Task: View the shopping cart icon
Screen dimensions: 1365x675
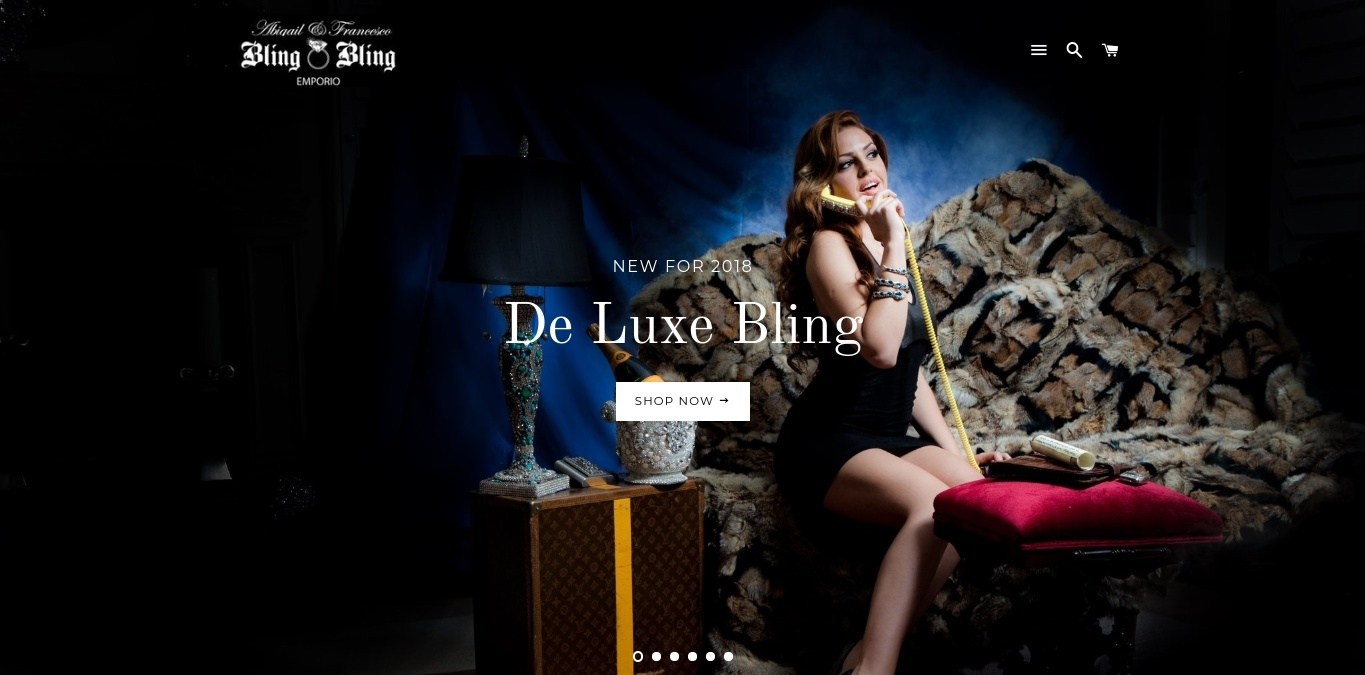Action: click(x=1110, y=50)
